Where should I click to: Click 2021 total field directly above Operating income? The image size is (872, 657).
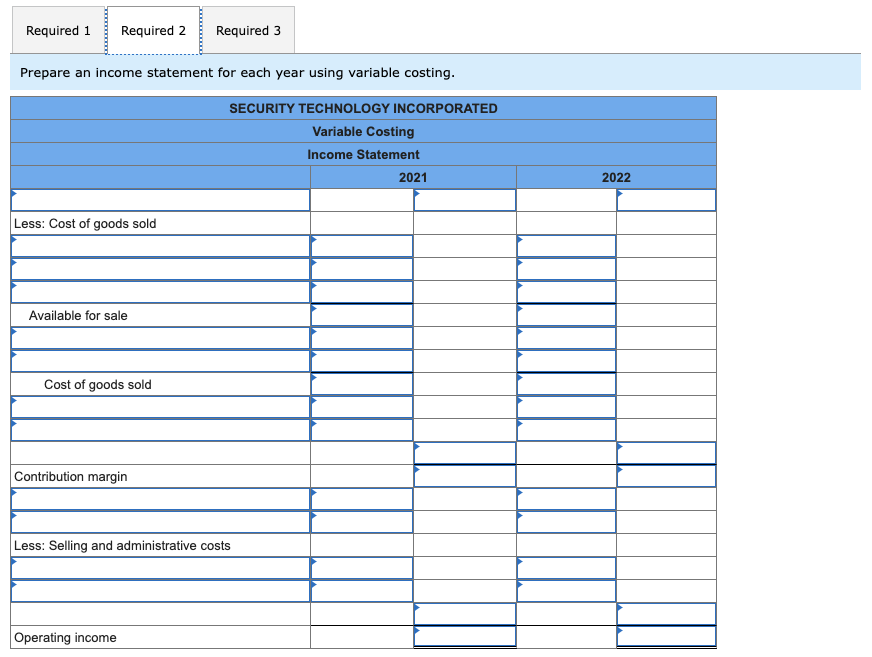click(465, 614)
